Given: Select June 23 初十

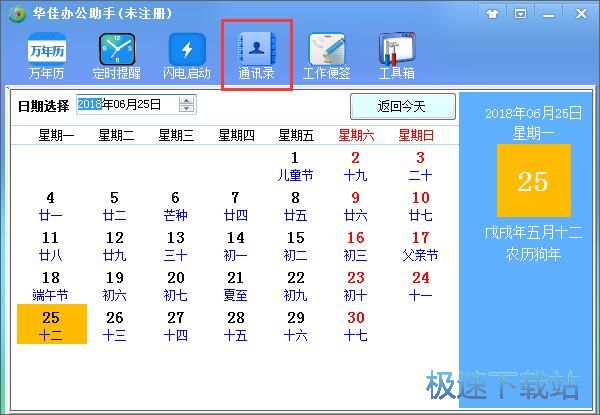Looking at the screenshot, I should point(355,286).
